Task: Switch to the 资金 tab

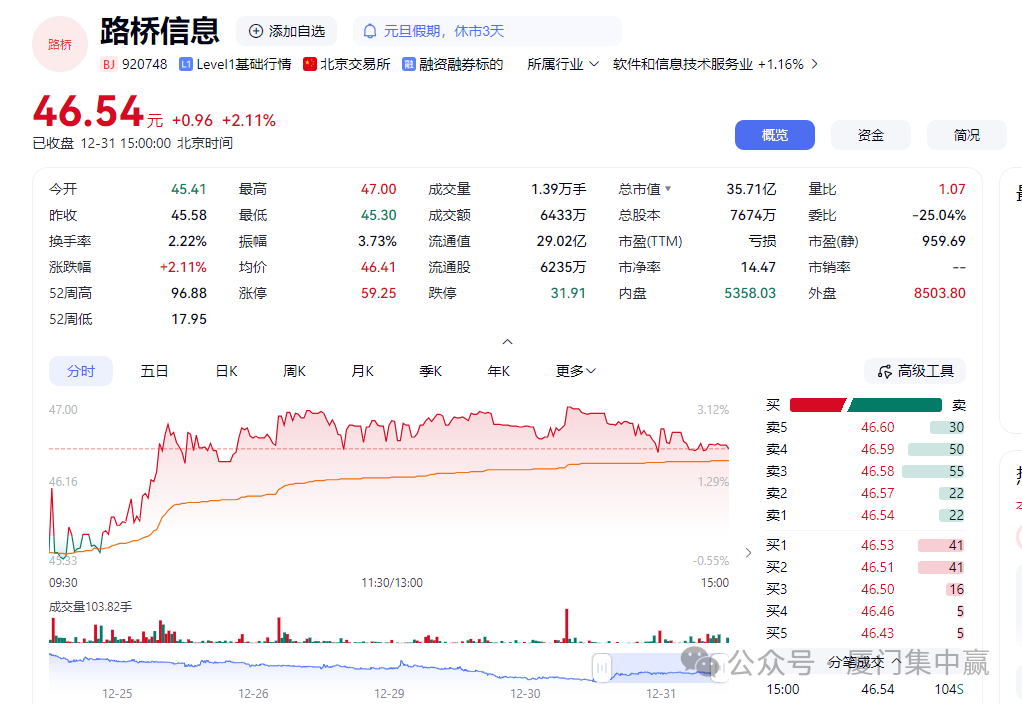Action: 871,135
